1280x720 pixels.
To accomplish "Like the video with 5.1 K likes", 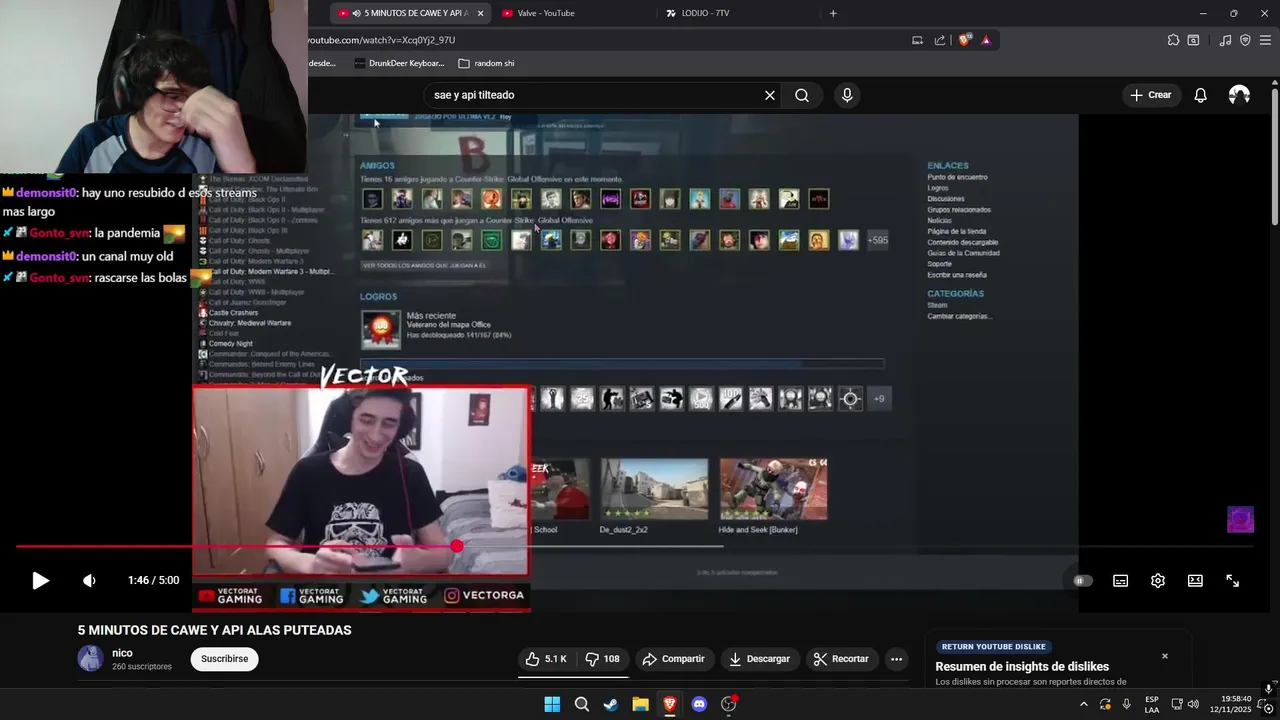I will tap(547, 659).
